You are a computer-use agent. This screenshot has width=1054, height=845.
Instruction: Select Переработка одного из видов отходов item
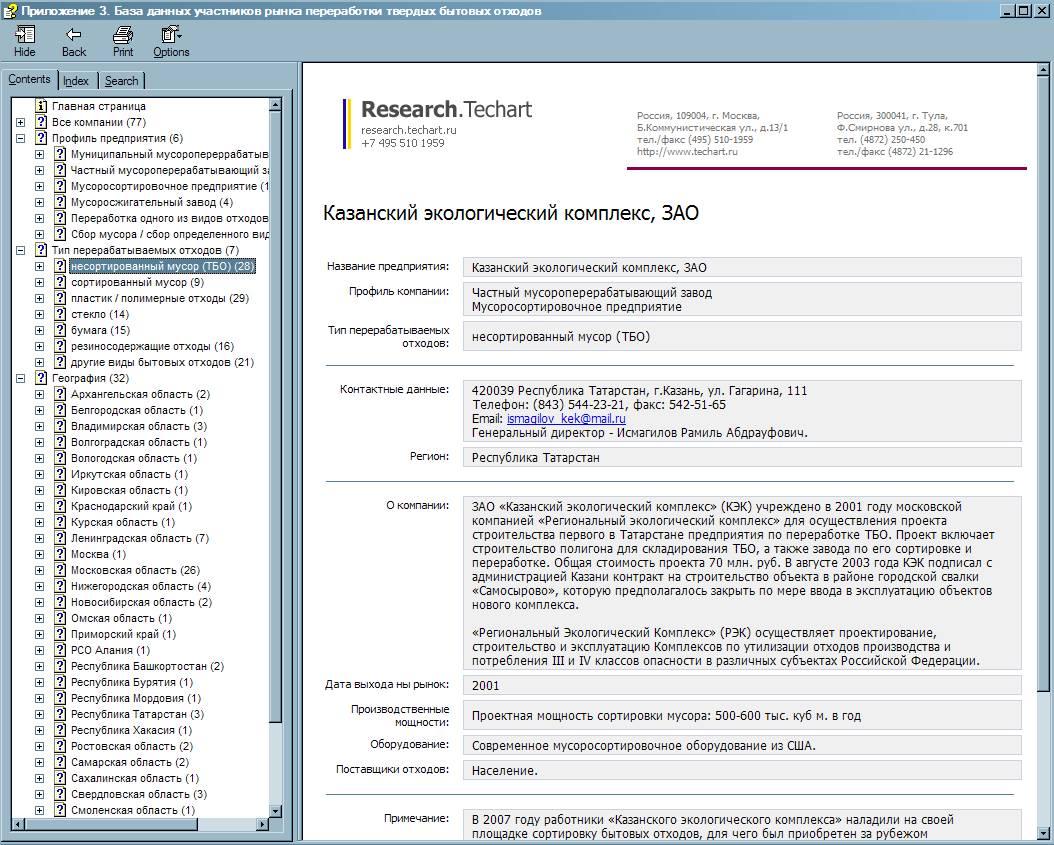(169, 218)
